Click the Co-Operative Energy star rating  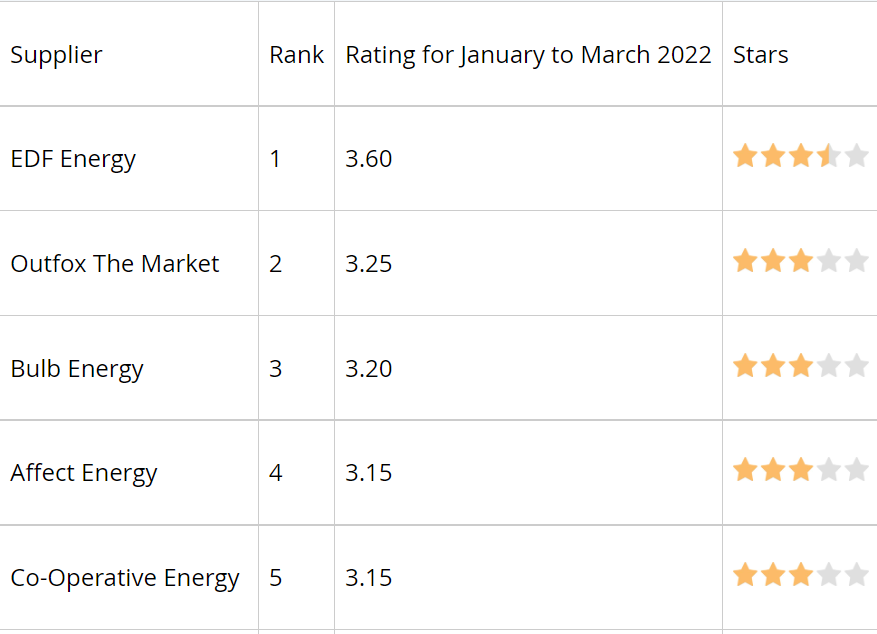click(800, 575)
